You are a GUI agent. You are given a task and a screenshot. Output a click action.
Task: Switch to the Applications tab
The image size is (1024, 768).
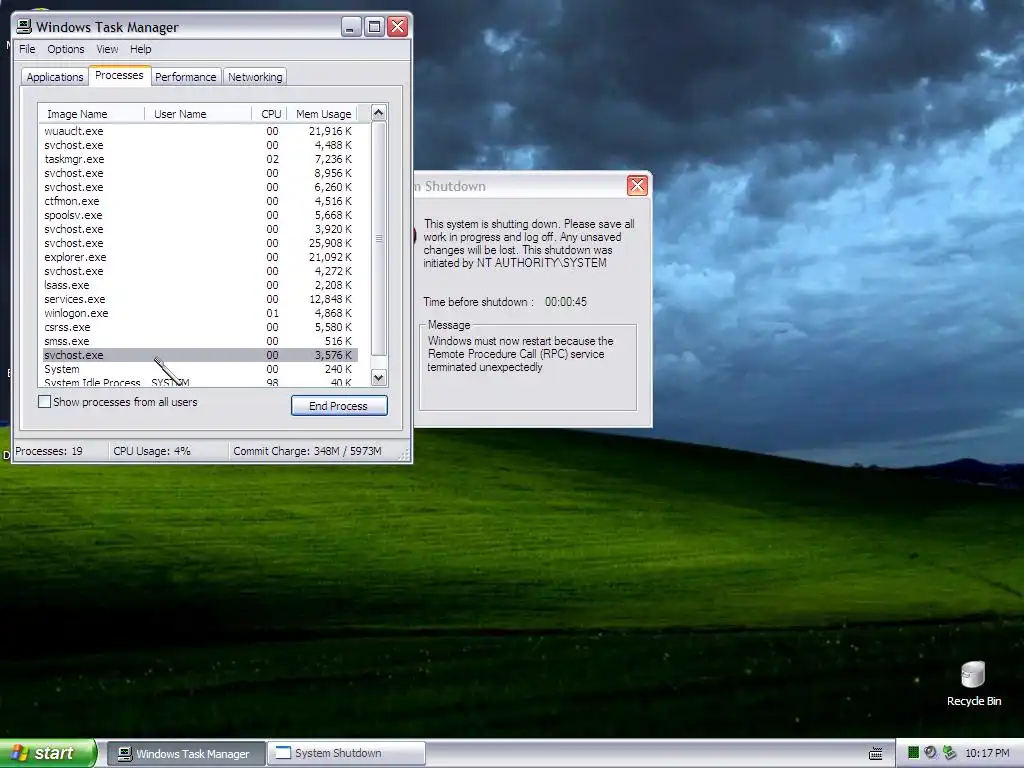tap(55, 77)
